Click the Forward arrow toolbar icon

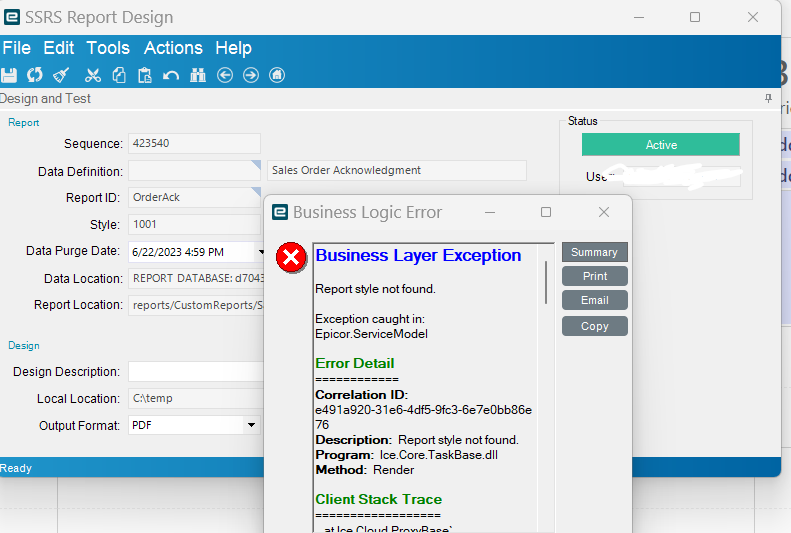251,76
